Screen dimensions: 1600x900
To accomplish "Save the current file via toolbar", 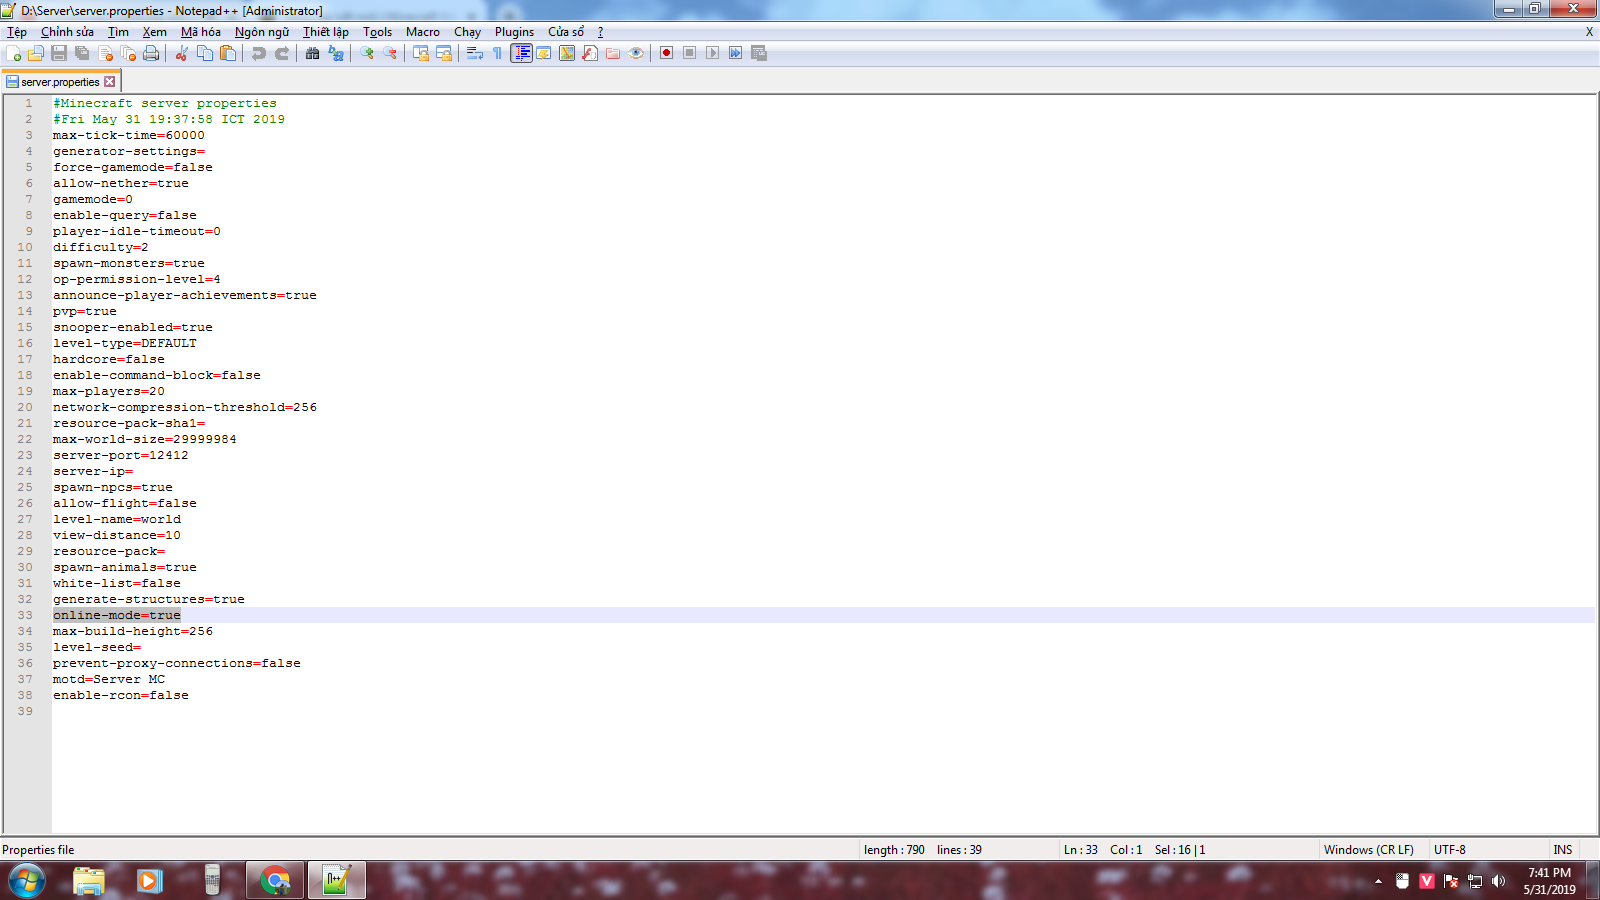I will (x=59, y=53).
